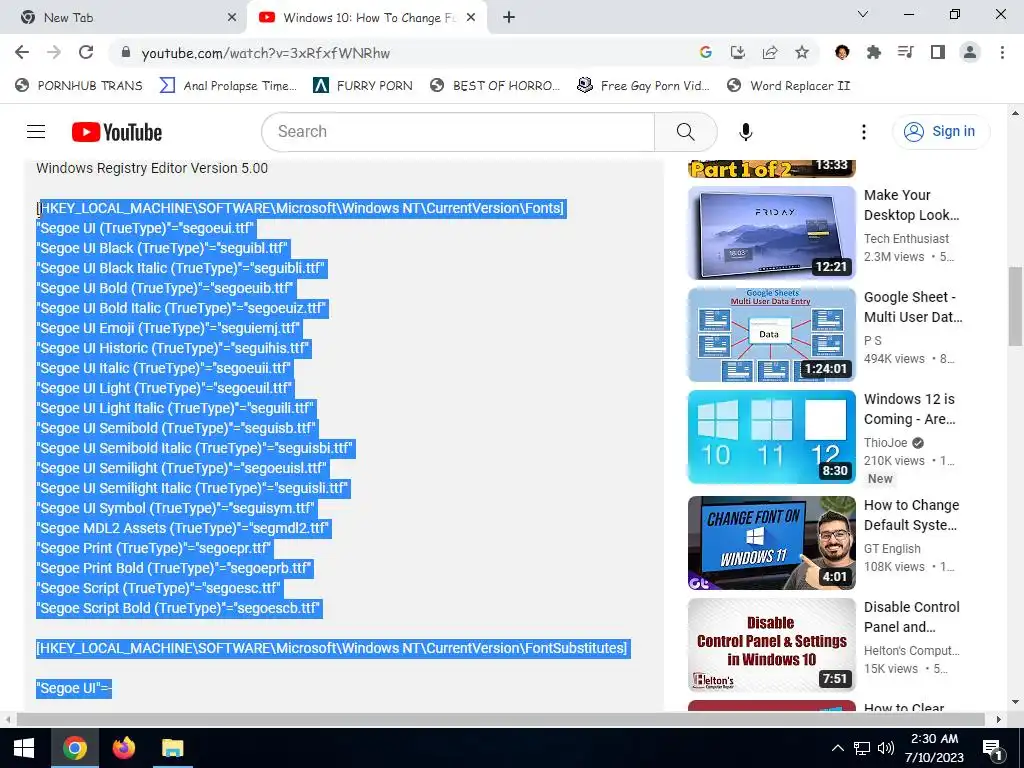Viewport: 1024px width, 768px height.
Task: Close the New Tab tab
Action: pos(232,18)
